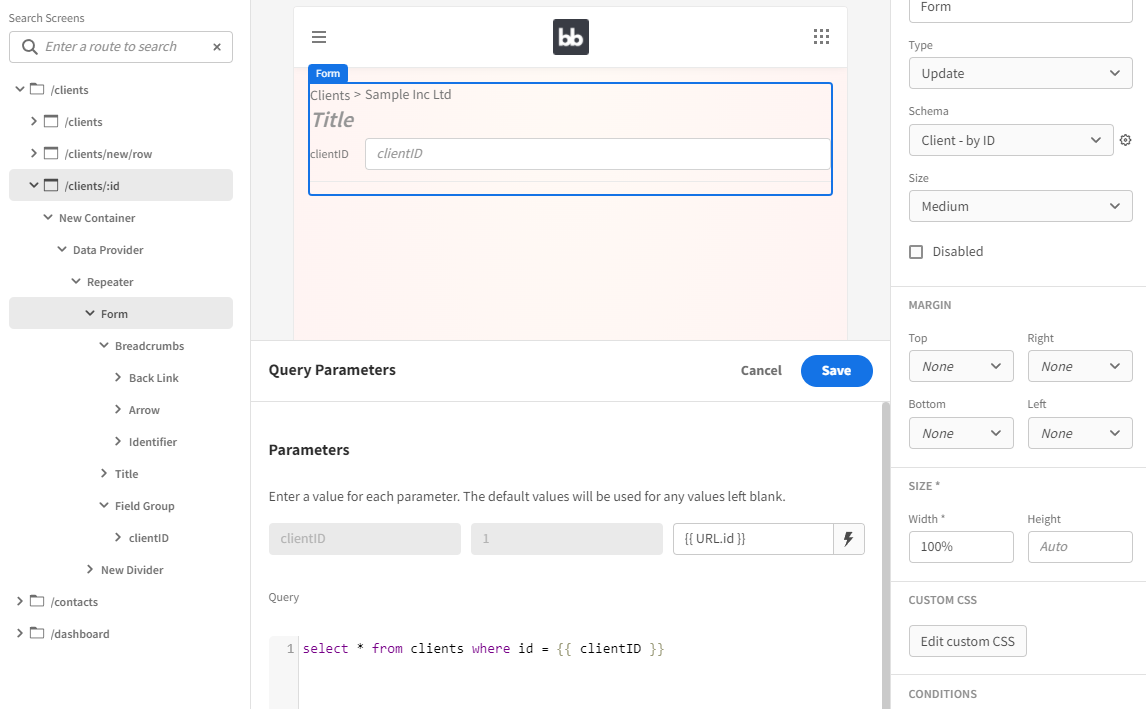Image resolution: width=1146 pixels, height=709 pixels.
Task: Open the hamburger menu in the preview
Action: tap(319, 37)
